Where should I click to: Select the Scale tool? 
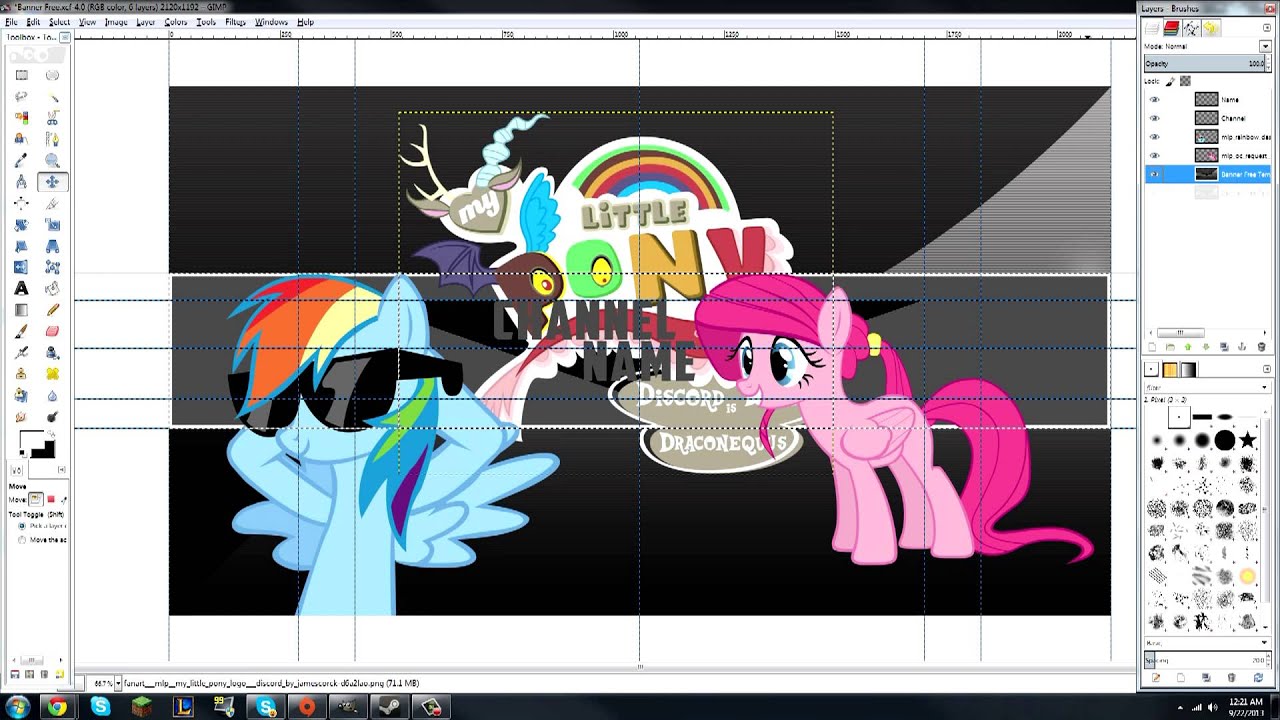click(52, 224)
